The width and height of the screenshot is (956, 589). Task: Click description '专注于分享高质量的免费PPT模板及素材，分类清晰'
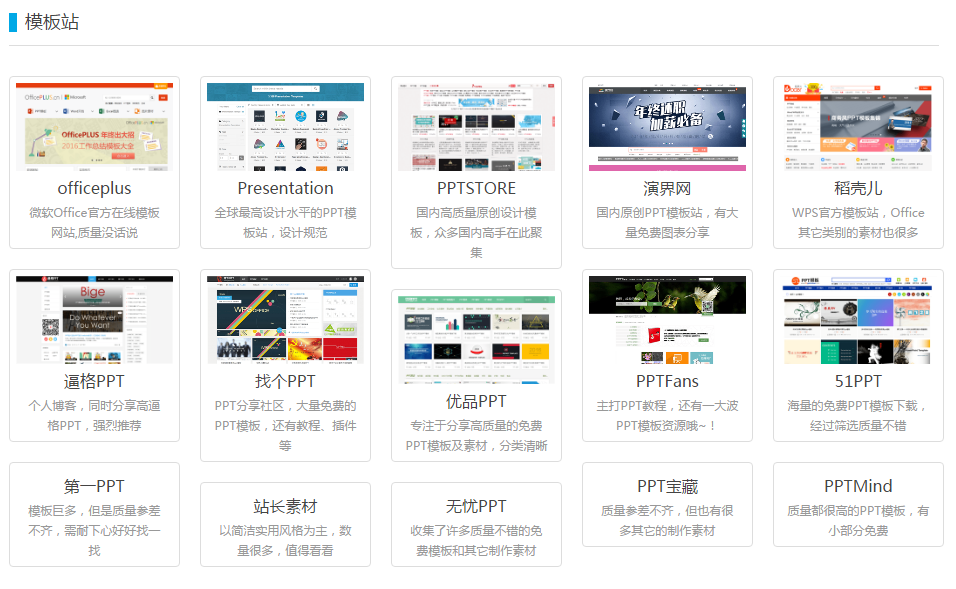476,436
